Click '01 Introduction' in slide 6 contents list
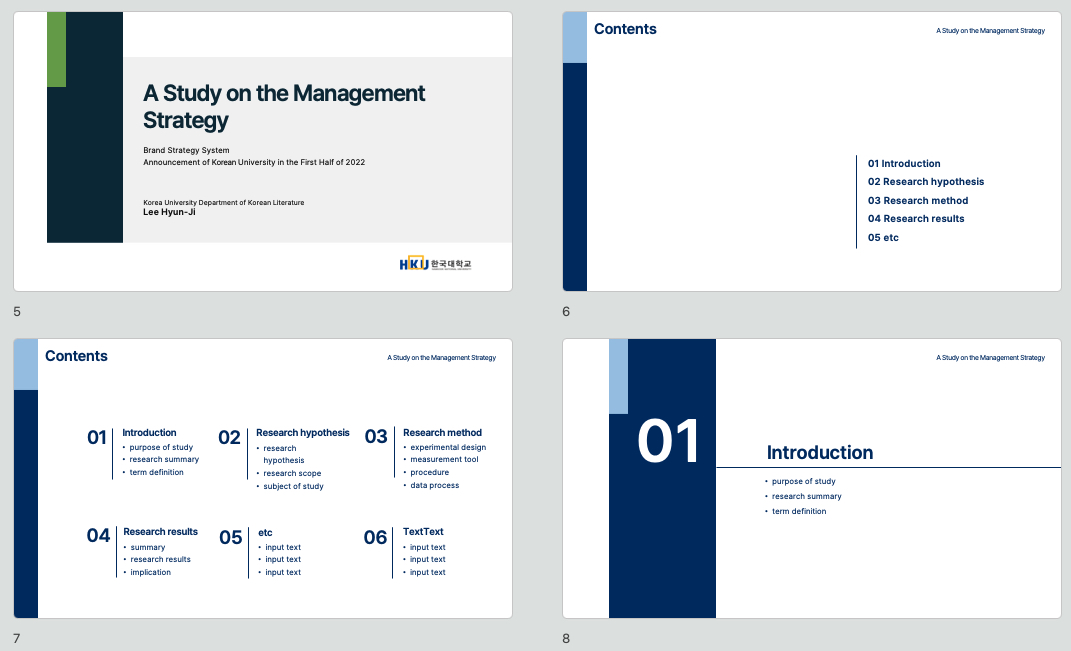Viewport: 1071px width, 651px height. [904, 163]
